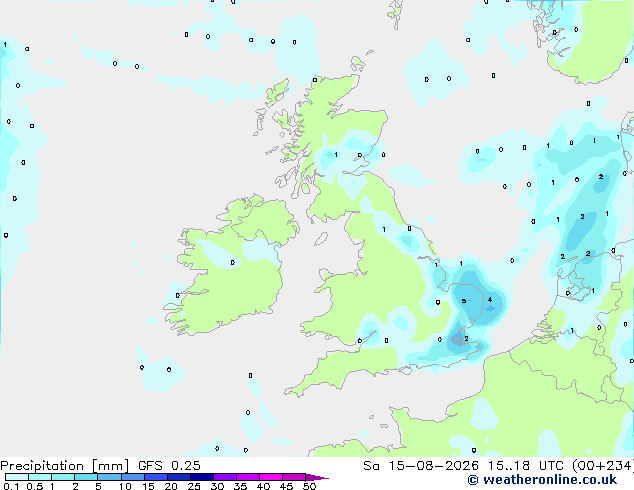Screen dimensions: 634x490
Task: Click the 0.5–1 mm legend color swatch
Action: (x=40, y=477)
